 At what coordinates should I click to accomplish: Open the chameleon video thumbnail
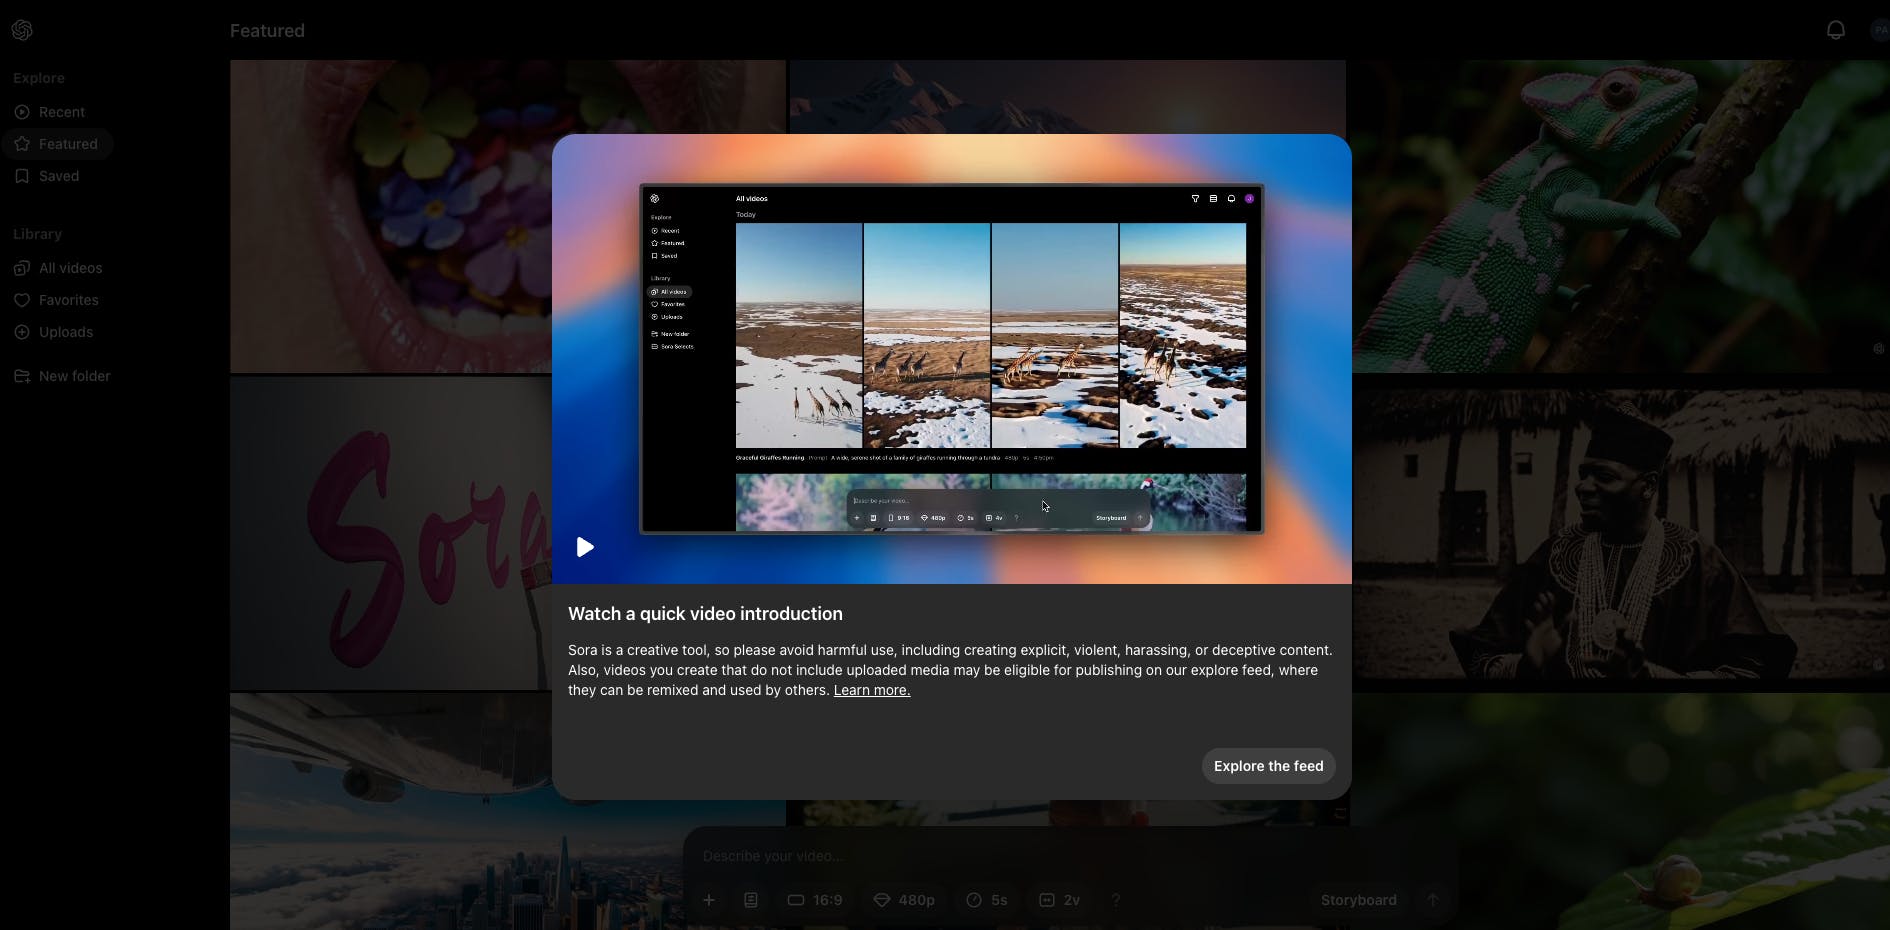coord(1620,216)
